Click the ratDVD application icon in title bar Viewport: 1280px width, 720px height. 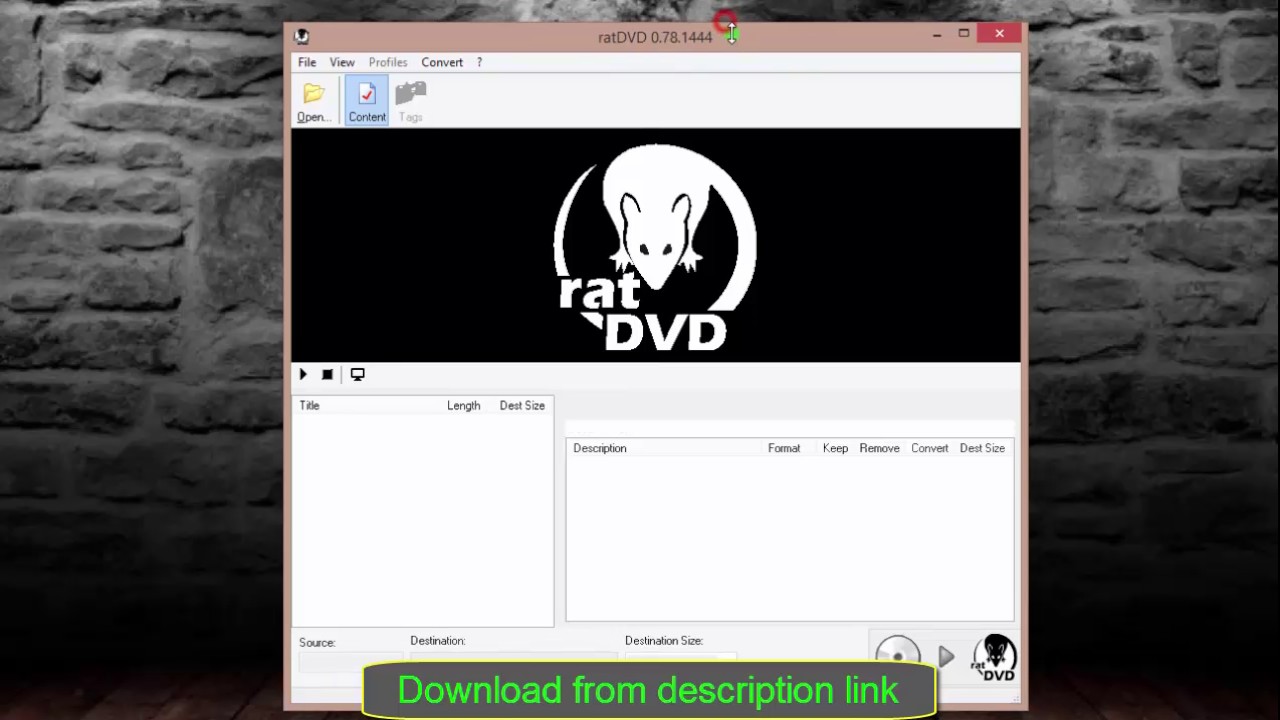tap(301, 36)
